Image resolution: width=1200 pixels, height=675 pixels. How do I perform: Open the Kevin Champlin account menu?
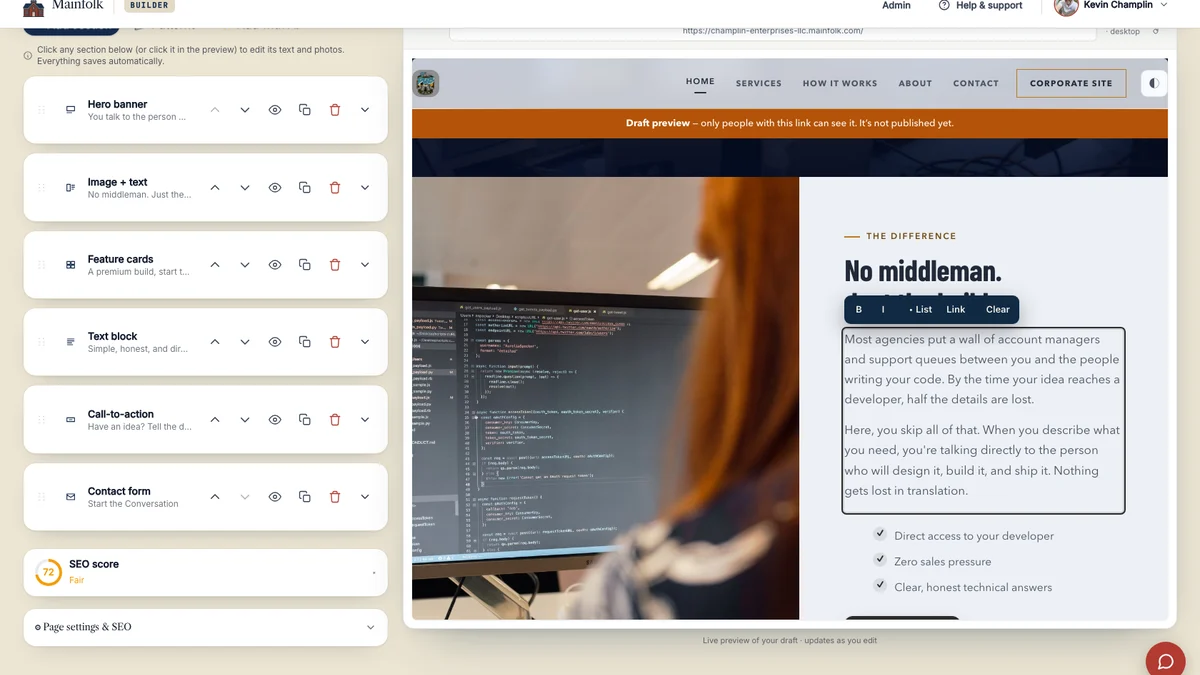click(x=1111, y=6)
